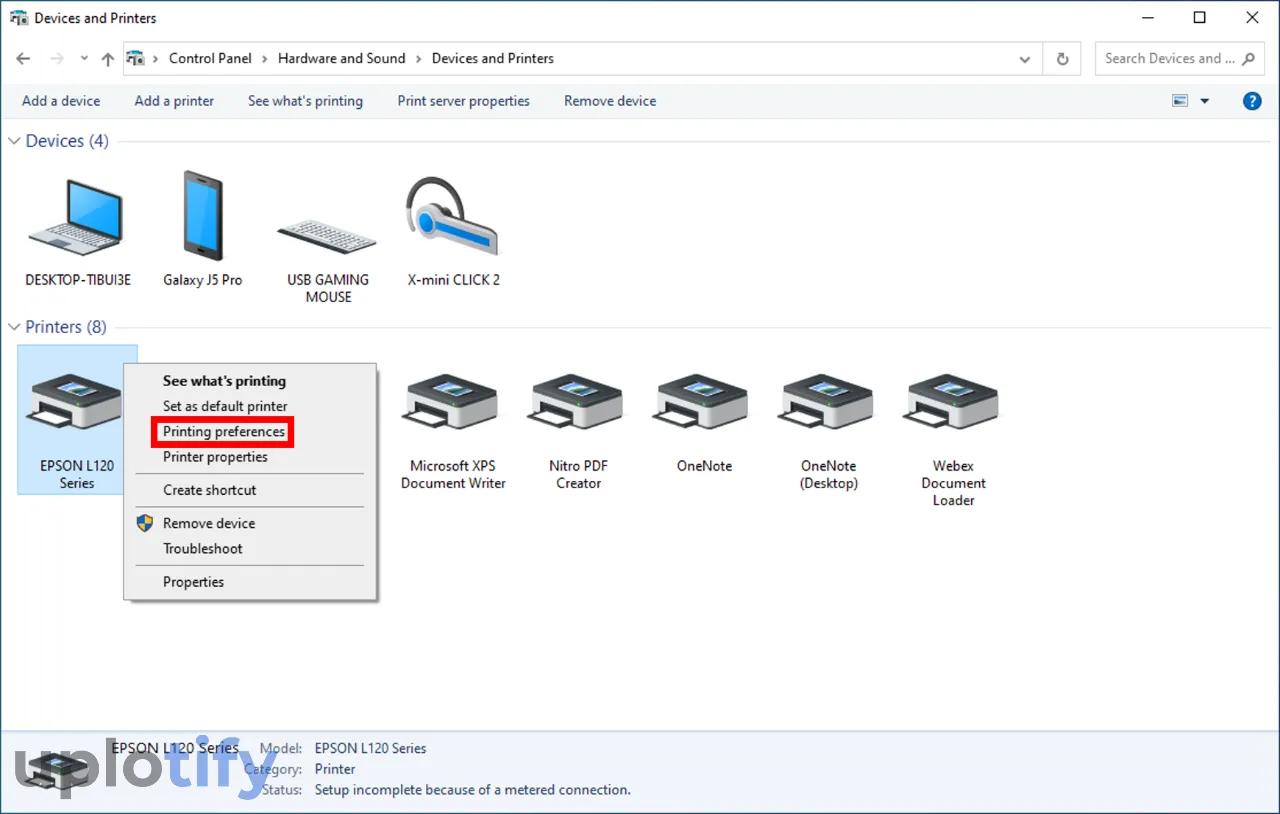Select the Microsoft XPS Document Writer printer

(x=453, y=432)
